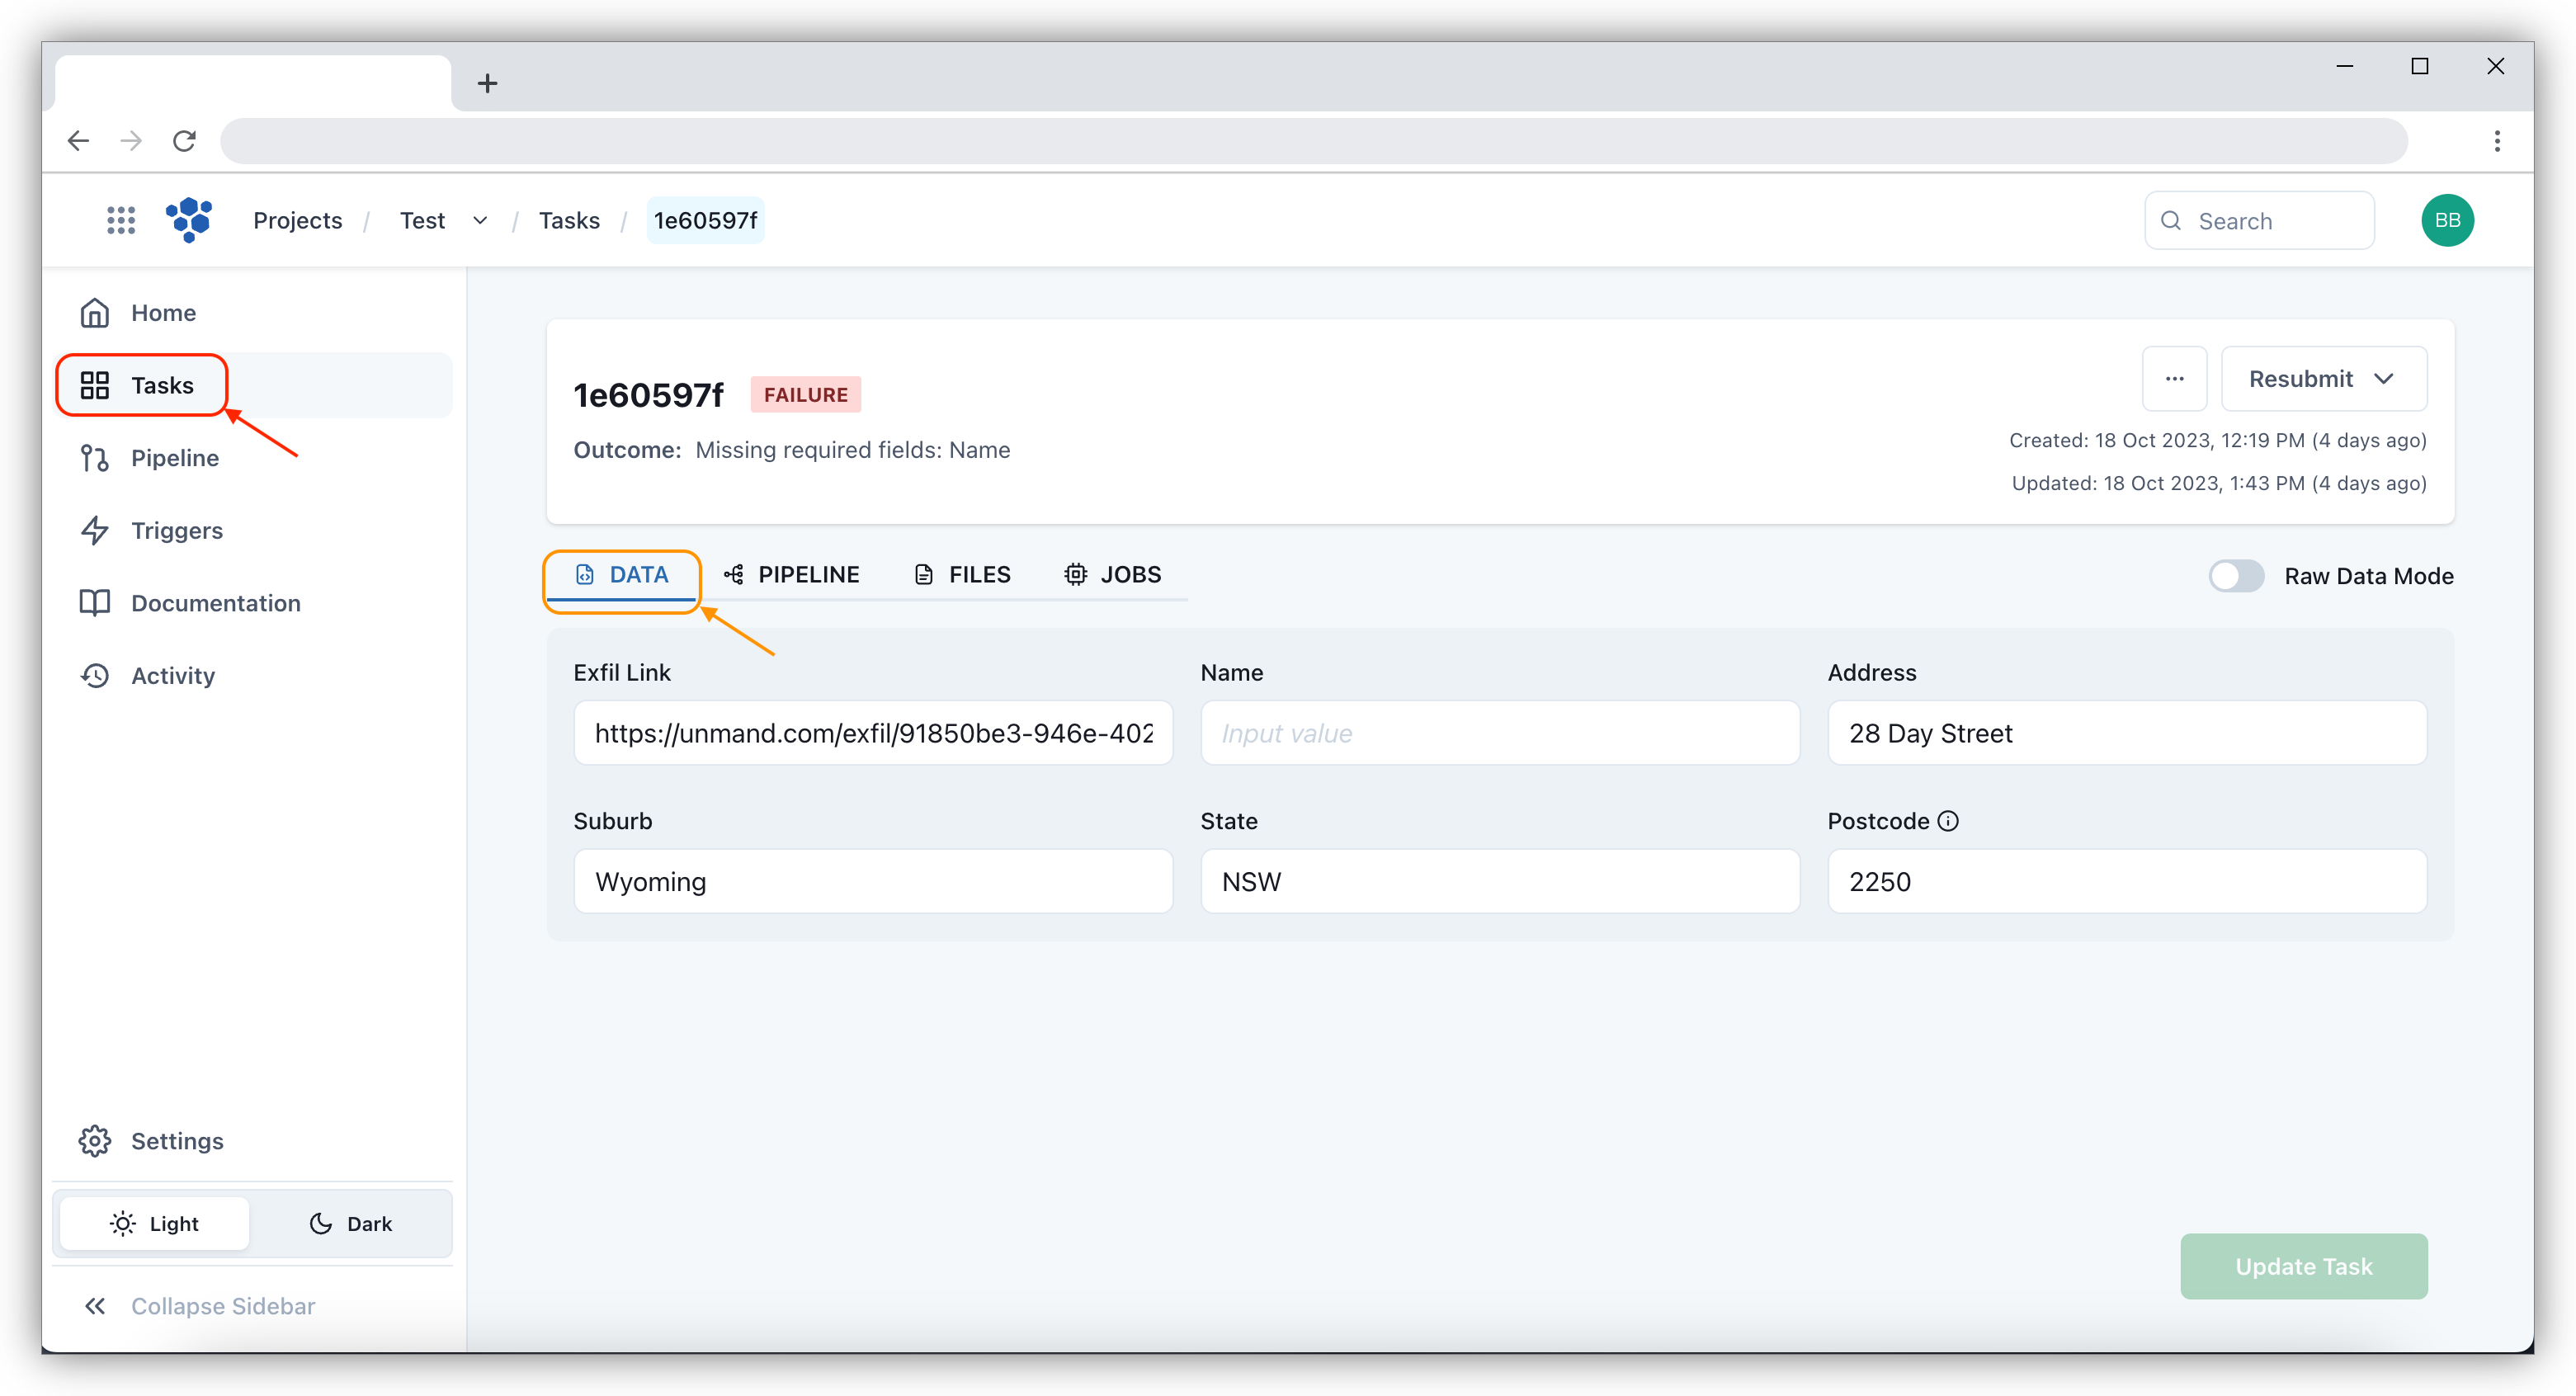Click the grid apps icon top left
Image resolution: width=2576 pixels, height=1396 pixels.
click(x=120, y=220)
